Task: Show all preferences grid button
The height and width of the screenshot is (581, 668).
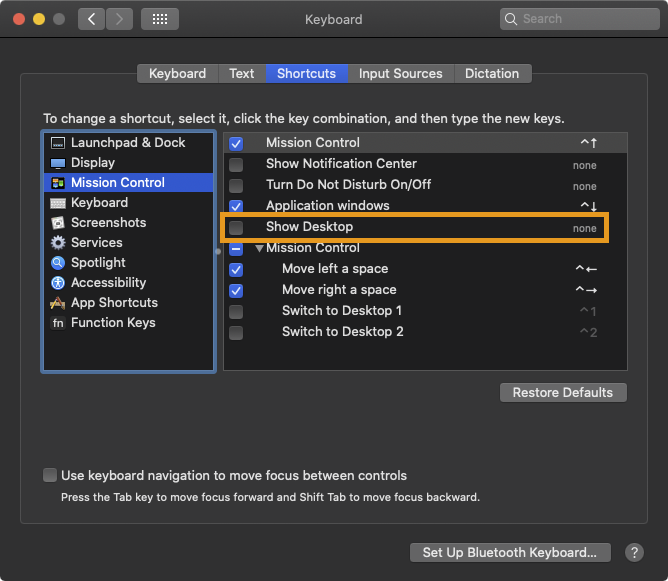Action: coord(160,19)
